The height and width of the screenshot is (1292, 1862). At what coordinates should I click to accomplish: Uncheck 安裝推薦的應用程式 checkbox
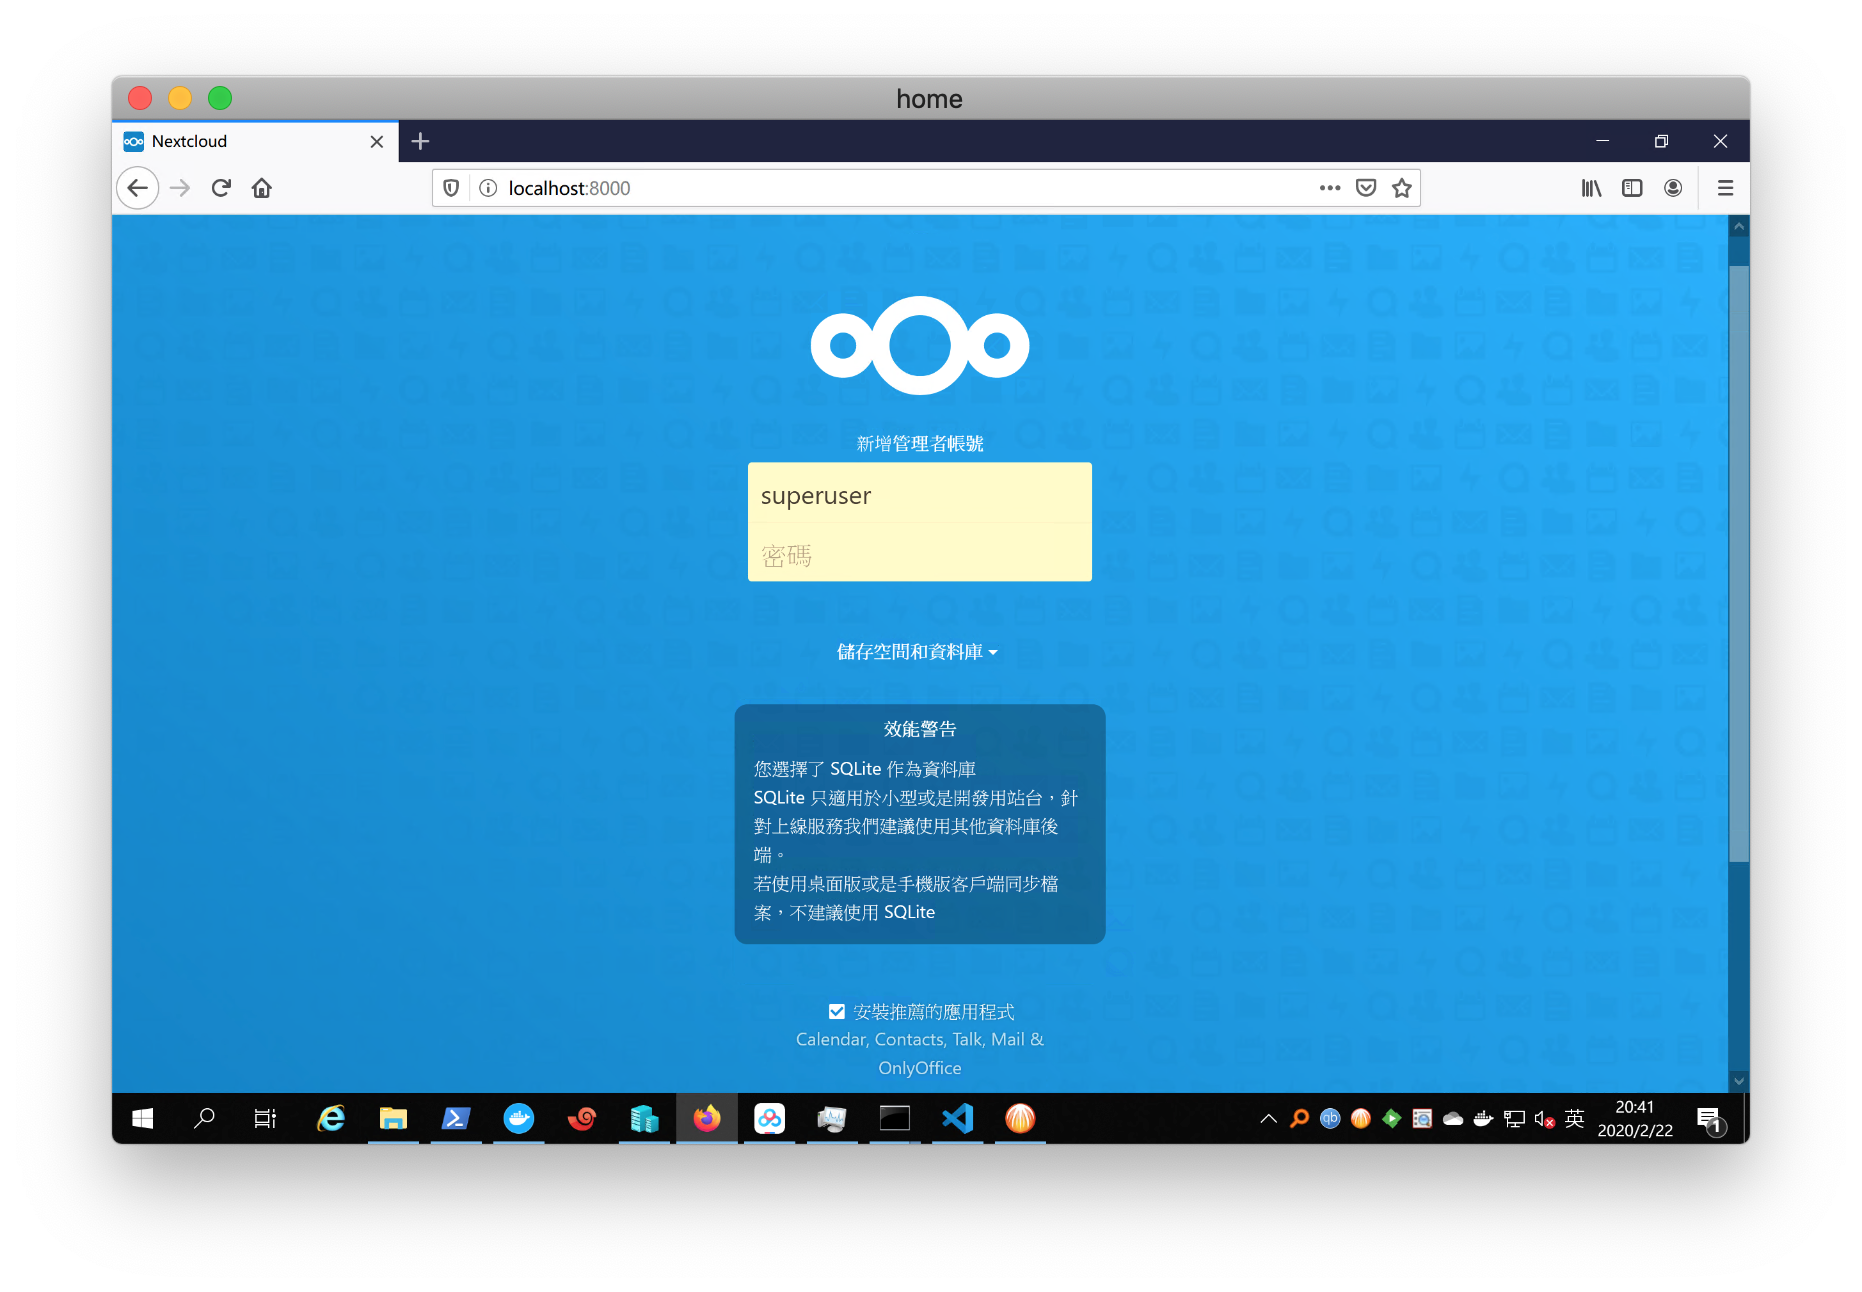tap(837, 1012)
